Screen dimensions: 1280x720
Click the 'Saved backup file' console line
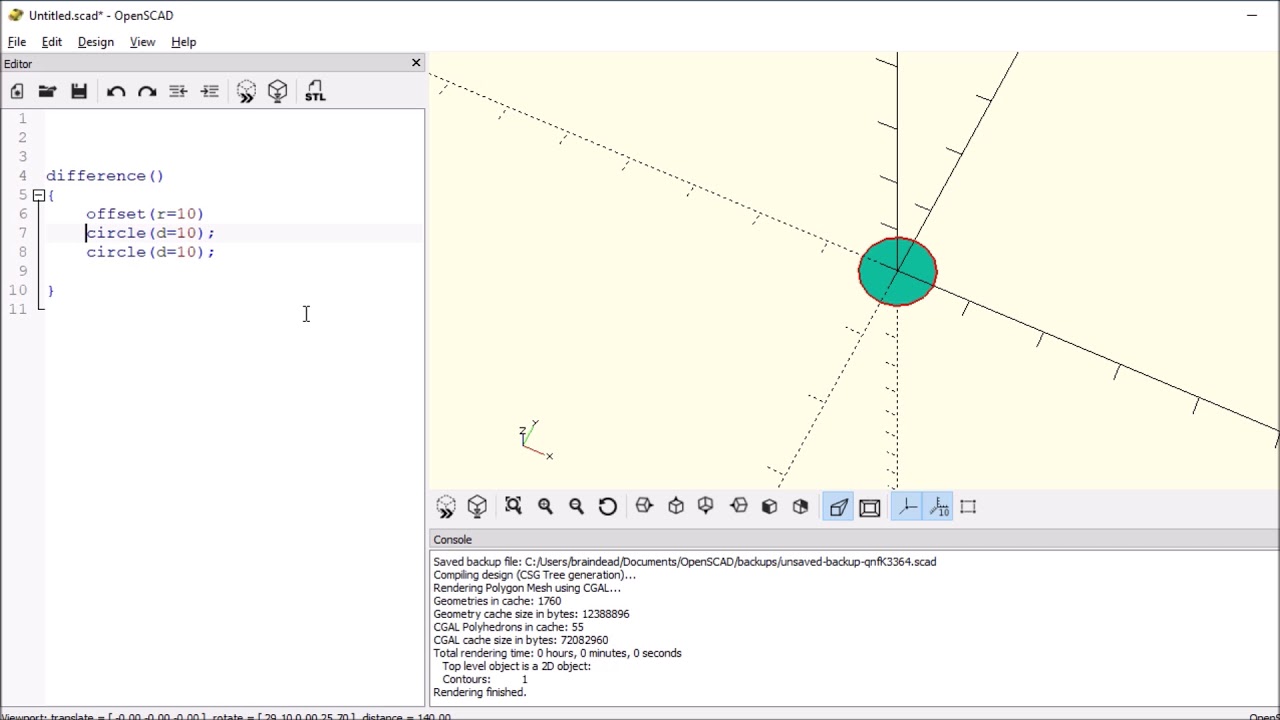[685, 562]
